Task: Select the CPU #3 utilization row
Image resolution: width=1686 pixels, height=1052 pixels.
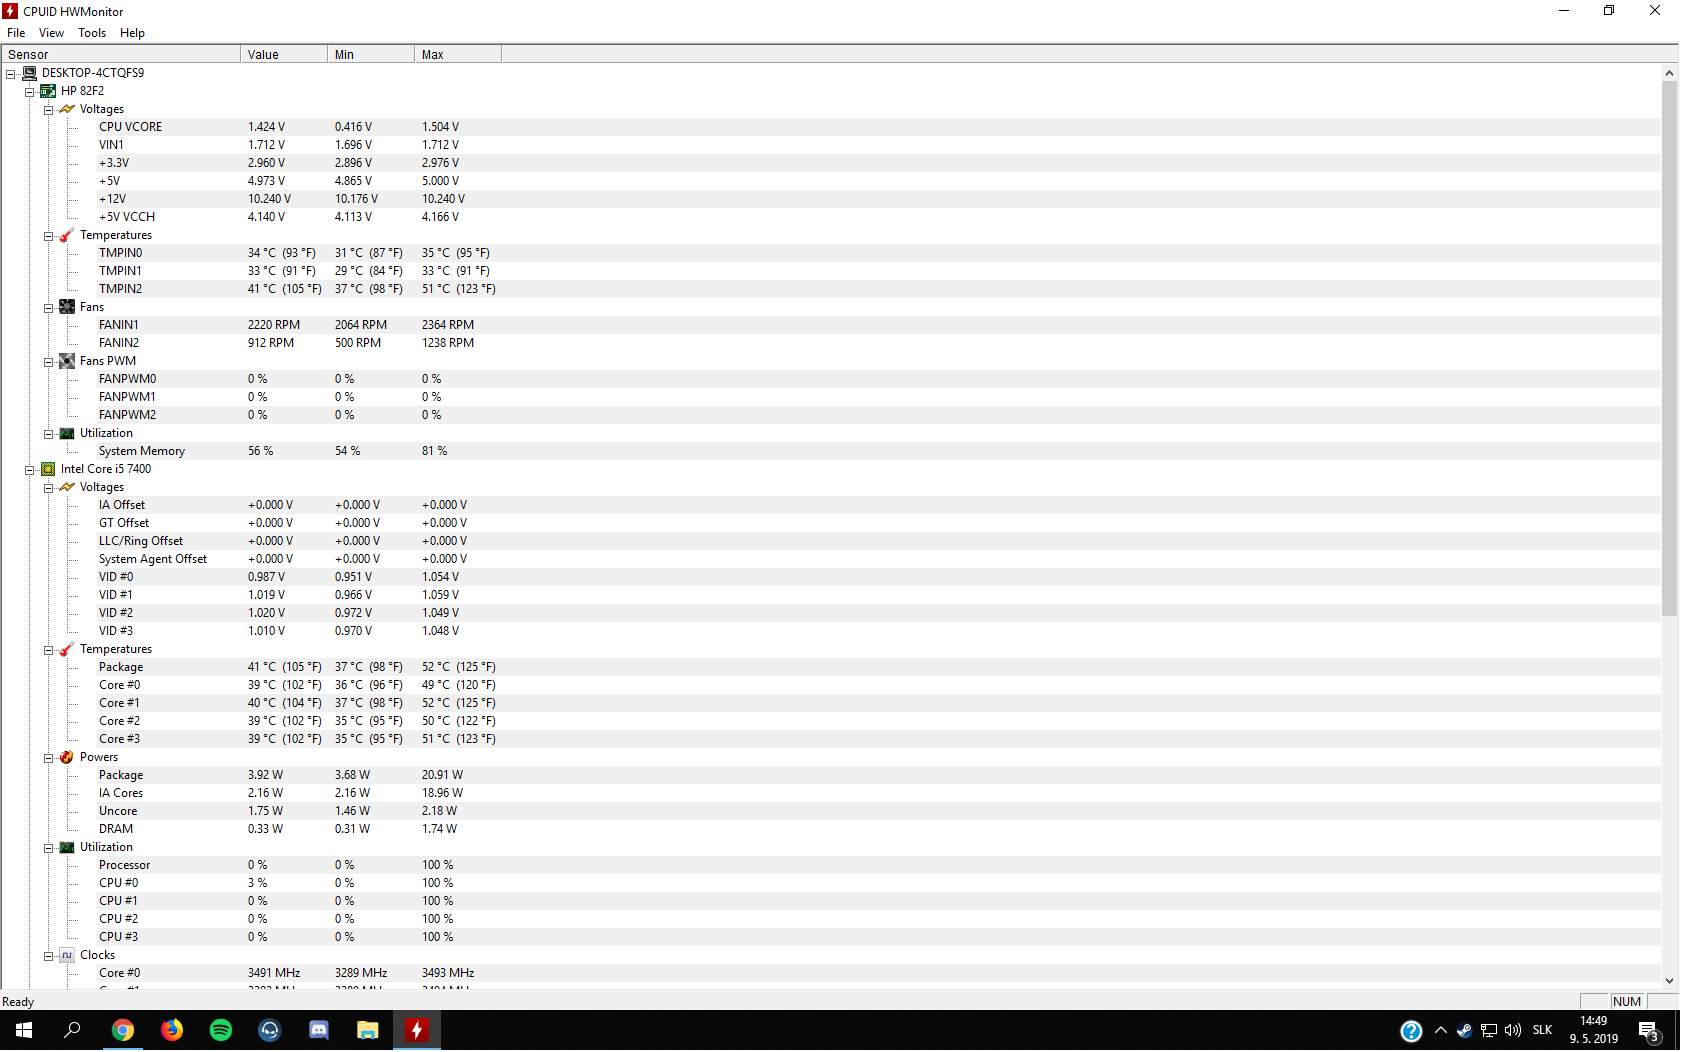Action: pos(831,937)
